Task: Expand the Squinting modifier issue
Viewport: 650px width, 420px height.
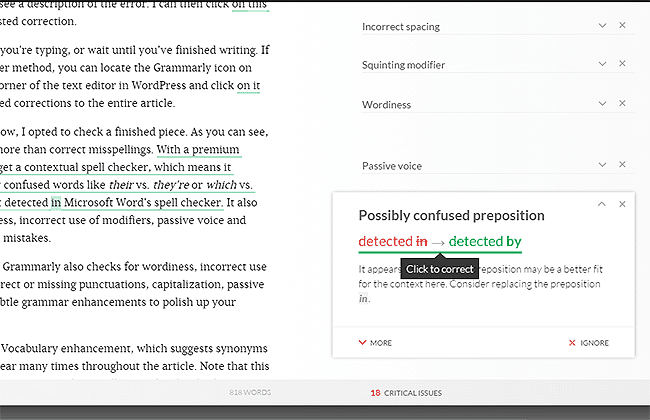Action: pyautogui.click(x=602, y=63)
